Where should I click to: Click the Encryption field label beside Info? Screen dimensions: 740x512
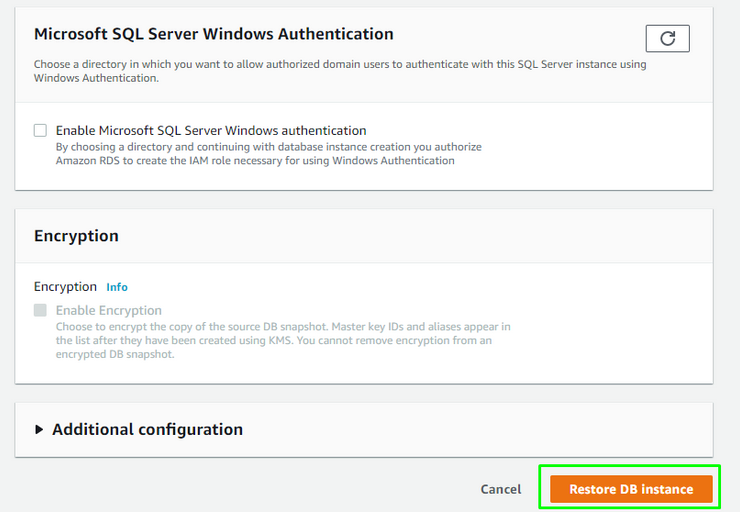(x=65, y=287)
